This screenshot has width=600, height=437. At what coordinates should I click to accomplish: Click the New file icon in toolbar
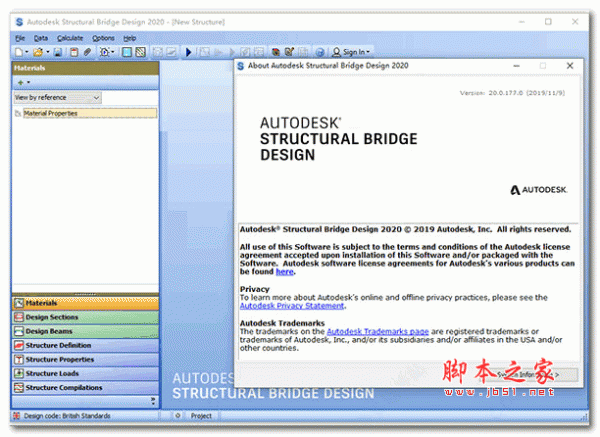(19, 52)
